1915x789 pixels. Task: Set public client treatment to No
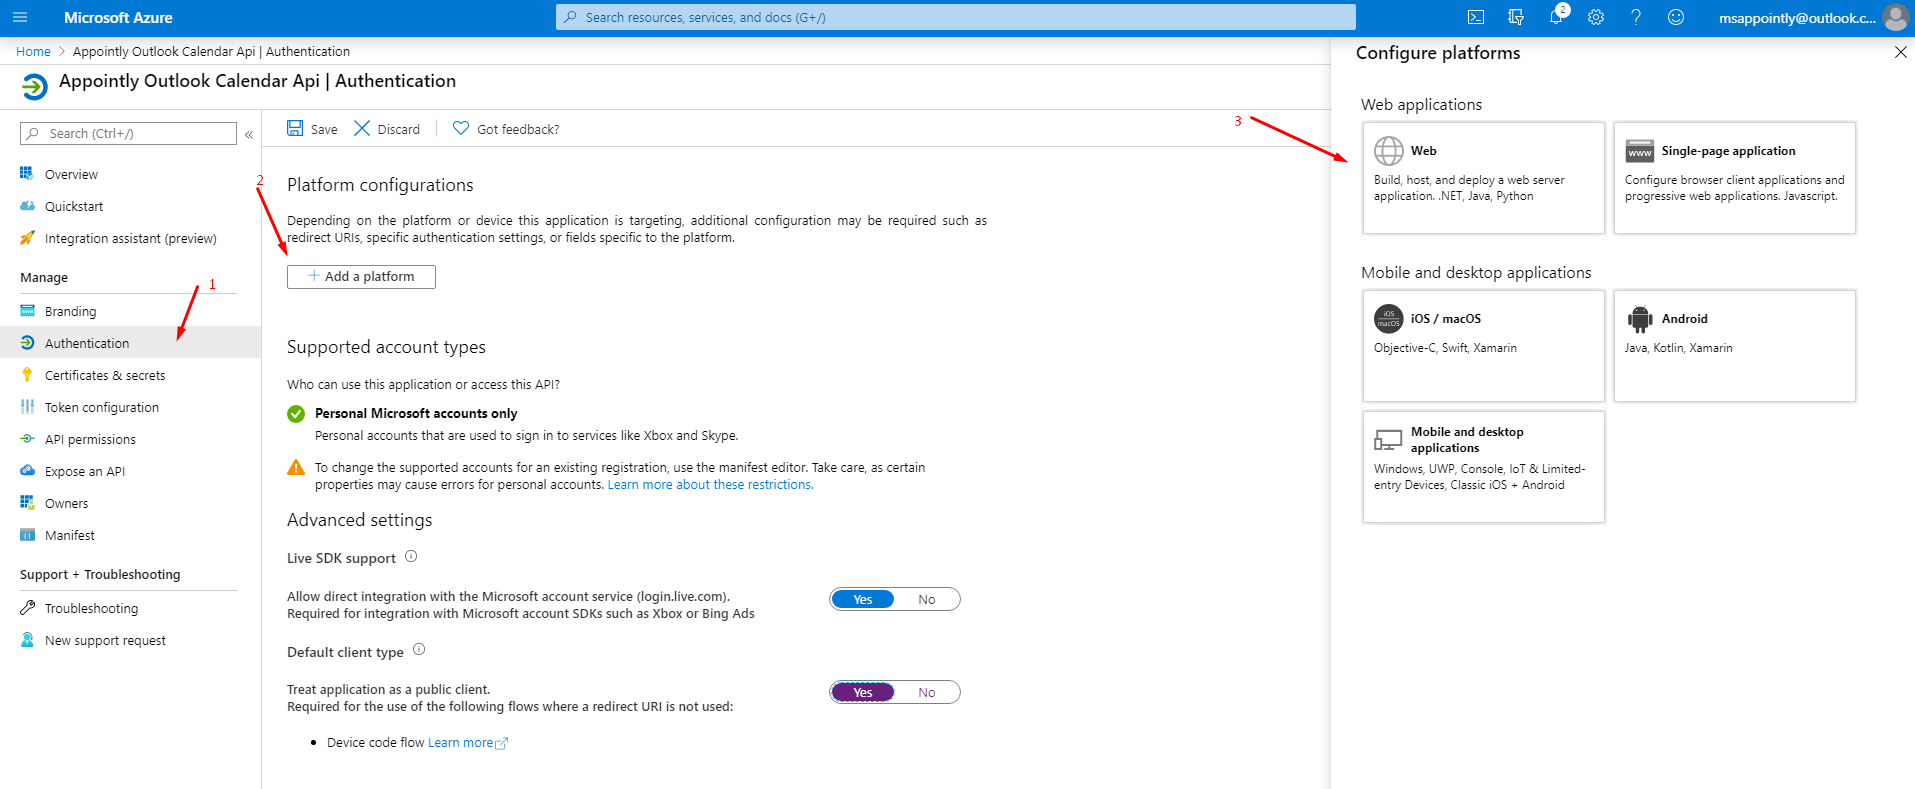coord(927,692)
